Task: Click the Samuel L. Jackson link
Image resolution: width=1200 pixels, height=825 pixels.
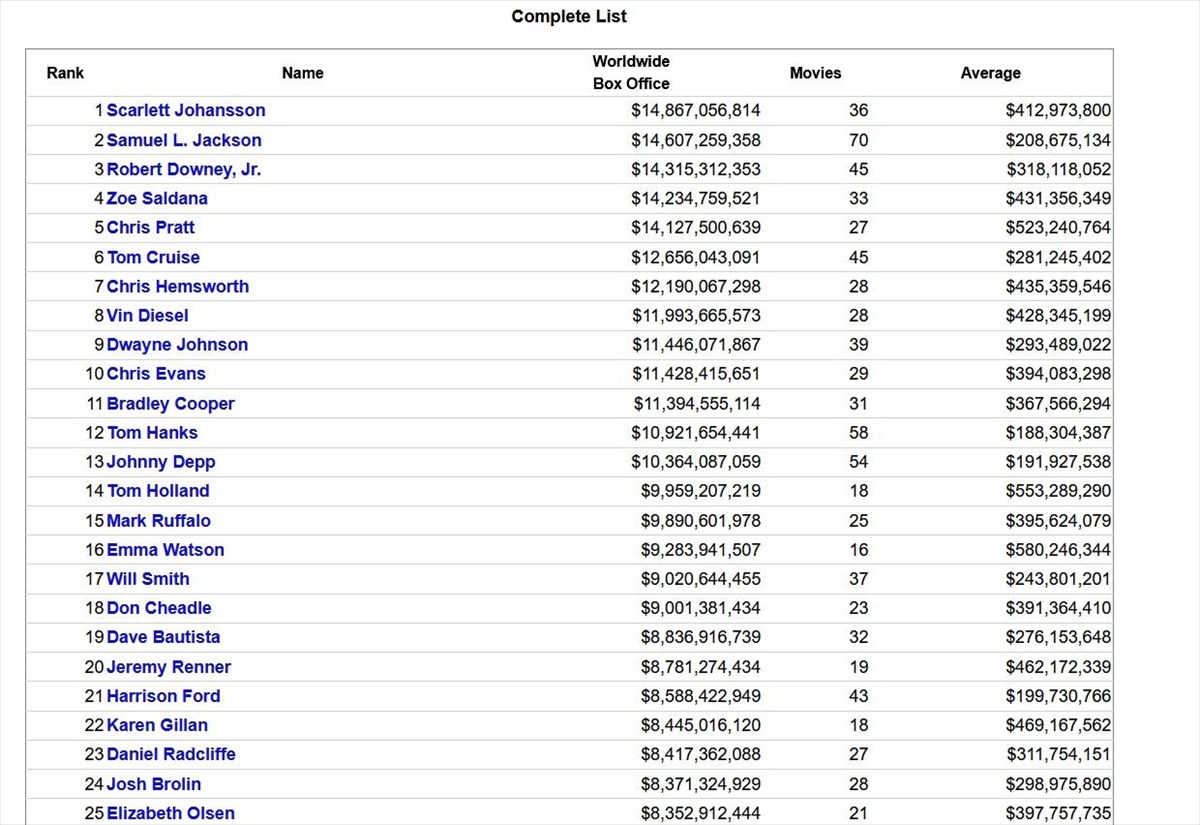Action: click(x=184, y=140)
